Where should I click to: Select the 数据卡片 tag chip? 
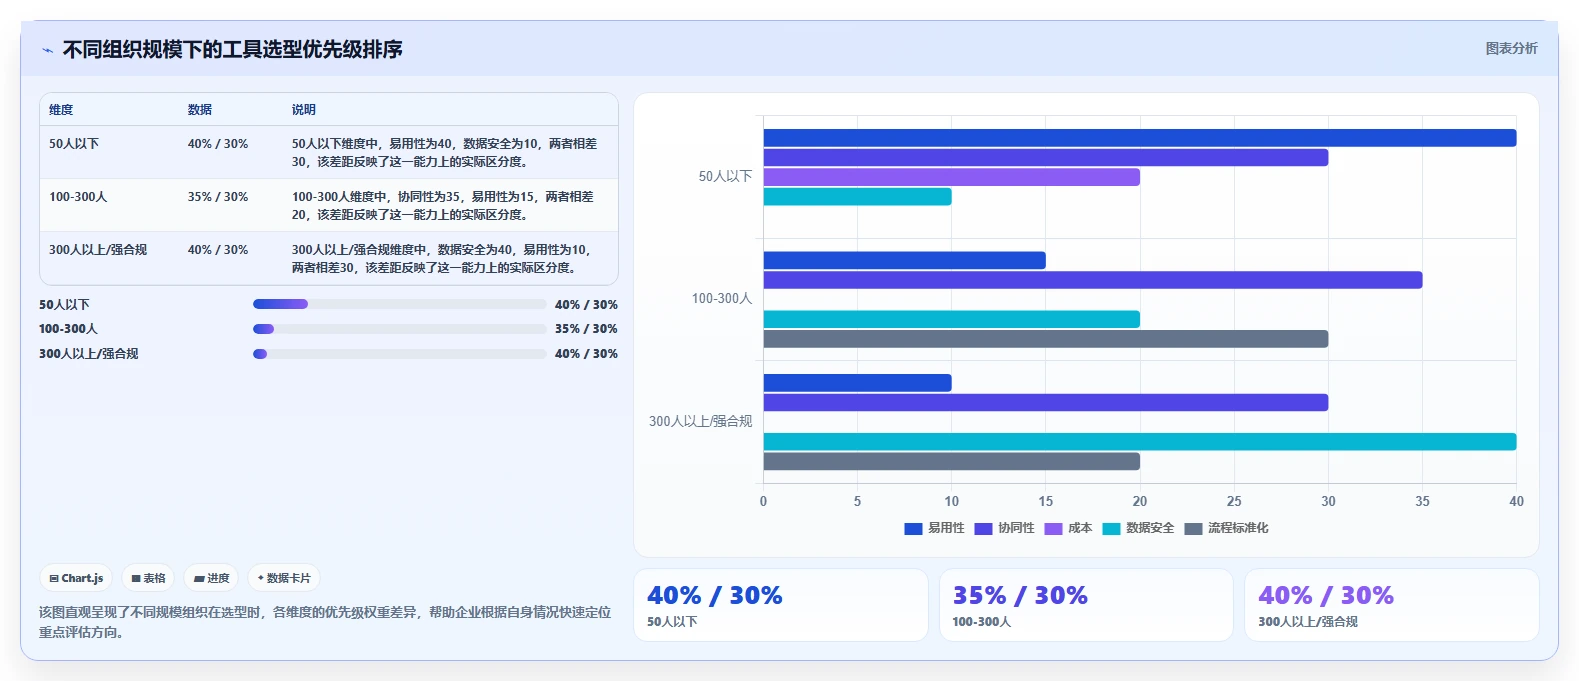(x=284, y=578)
